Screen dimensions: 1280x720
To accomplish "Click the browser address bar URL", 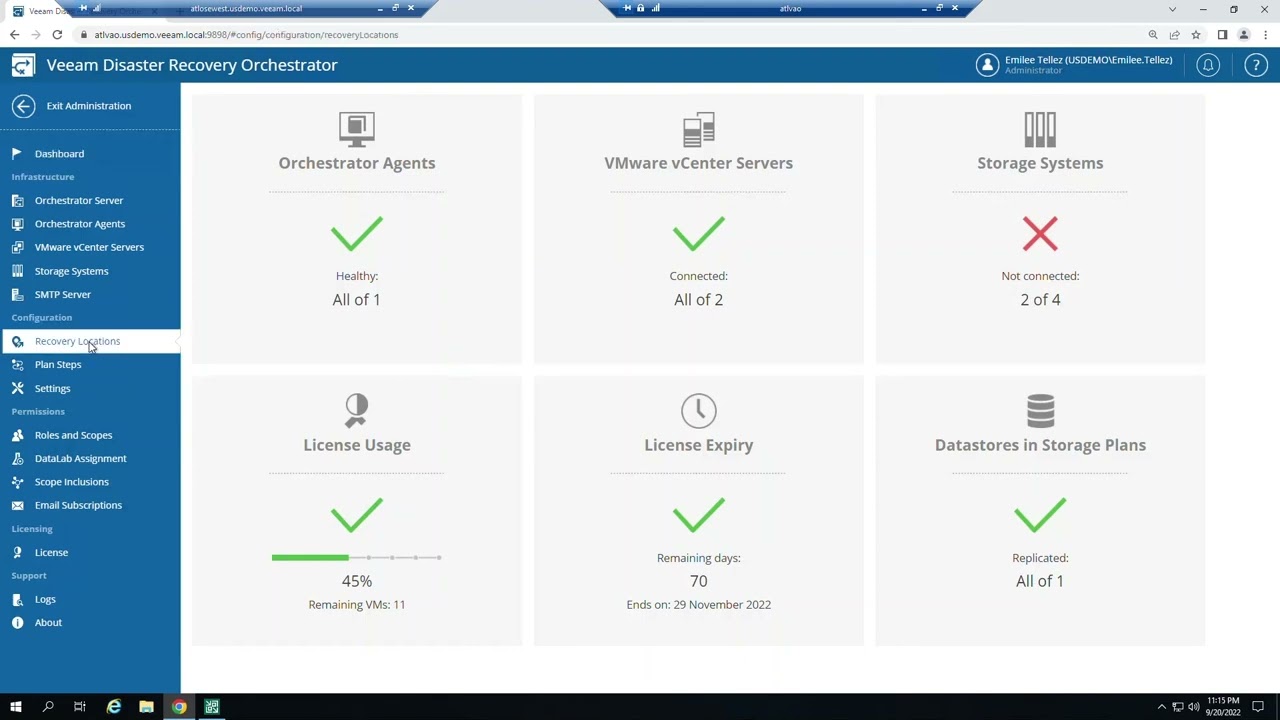I will [246, 35].
